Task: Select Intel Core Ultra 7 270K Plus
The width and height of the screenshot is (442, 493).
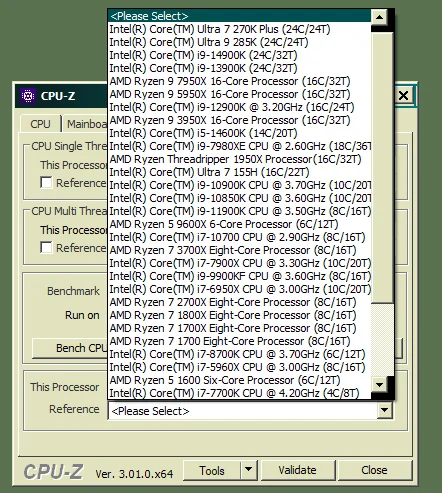Action: point(239,29)
